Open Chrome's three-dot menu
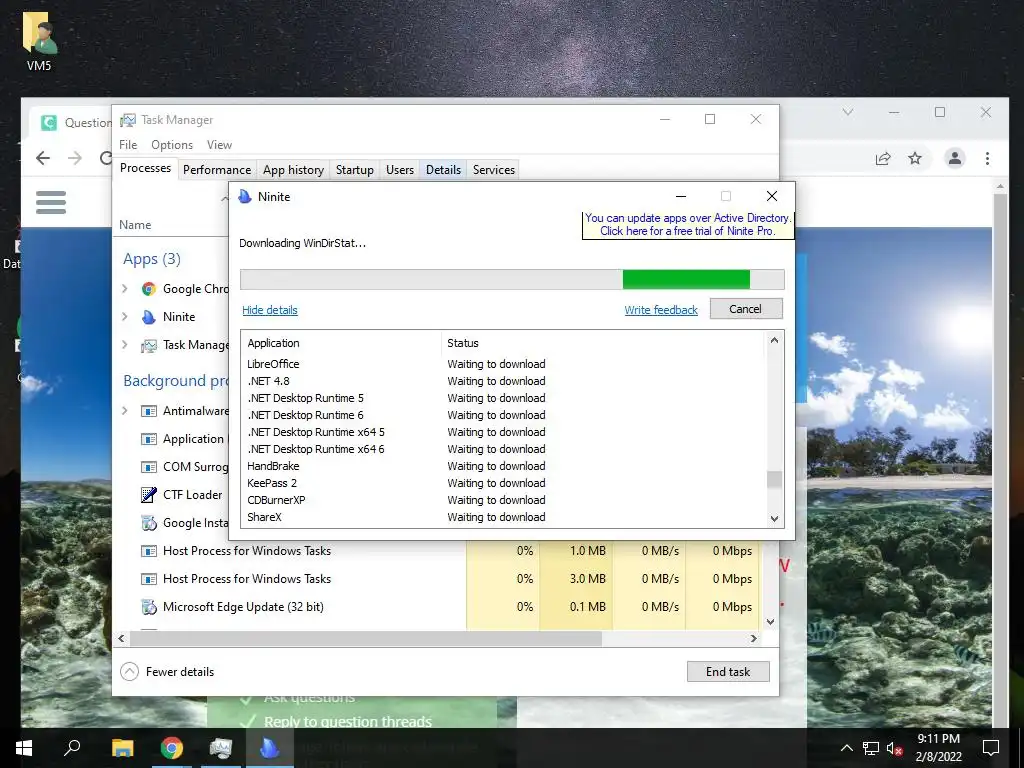This screenshot has width=1024, height=768. point(987,158)
